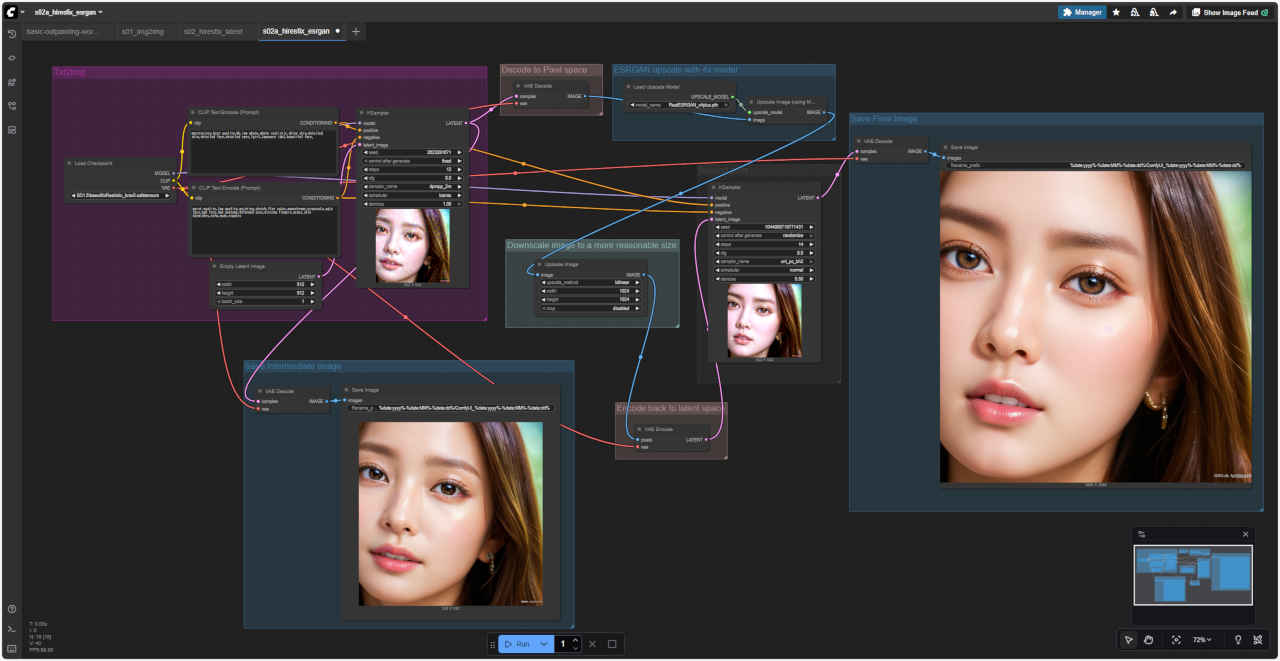This screenshot has height=661, width=1280.
Task: Toggle Show Image Feed
Action: 1223,12
